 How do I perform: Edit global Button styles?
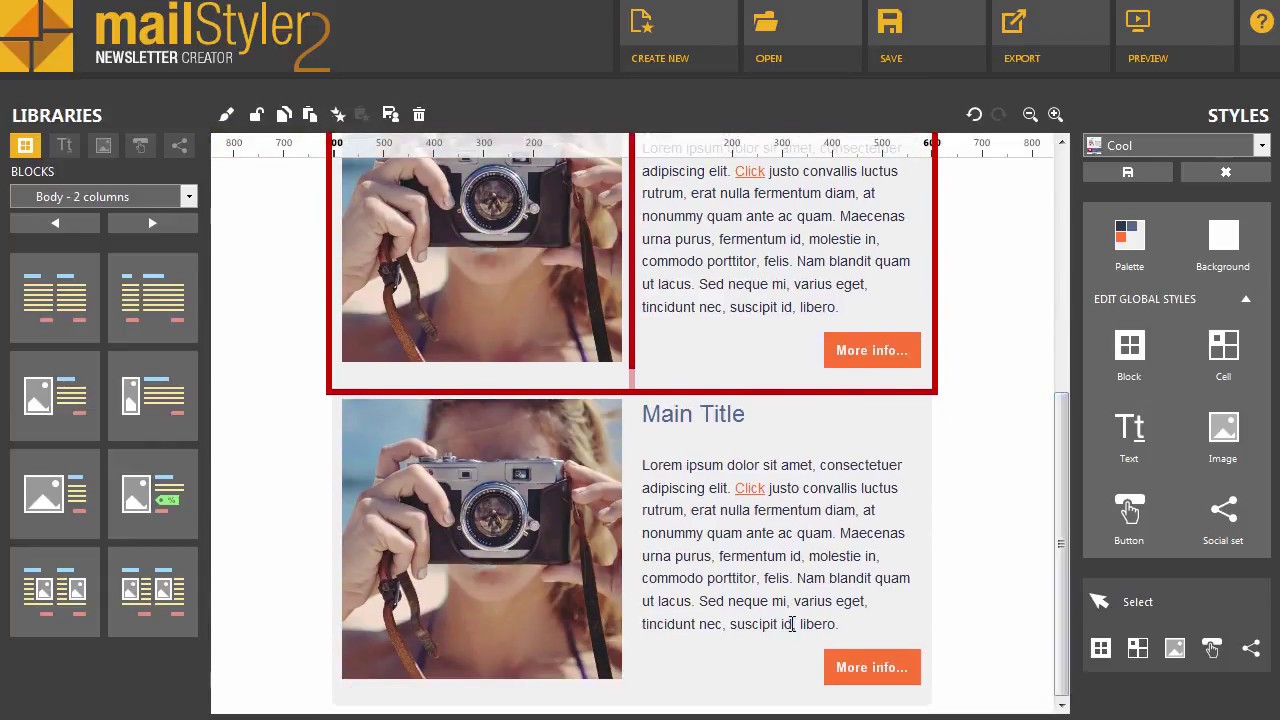pyautogui.click(x=1129, y=519)
